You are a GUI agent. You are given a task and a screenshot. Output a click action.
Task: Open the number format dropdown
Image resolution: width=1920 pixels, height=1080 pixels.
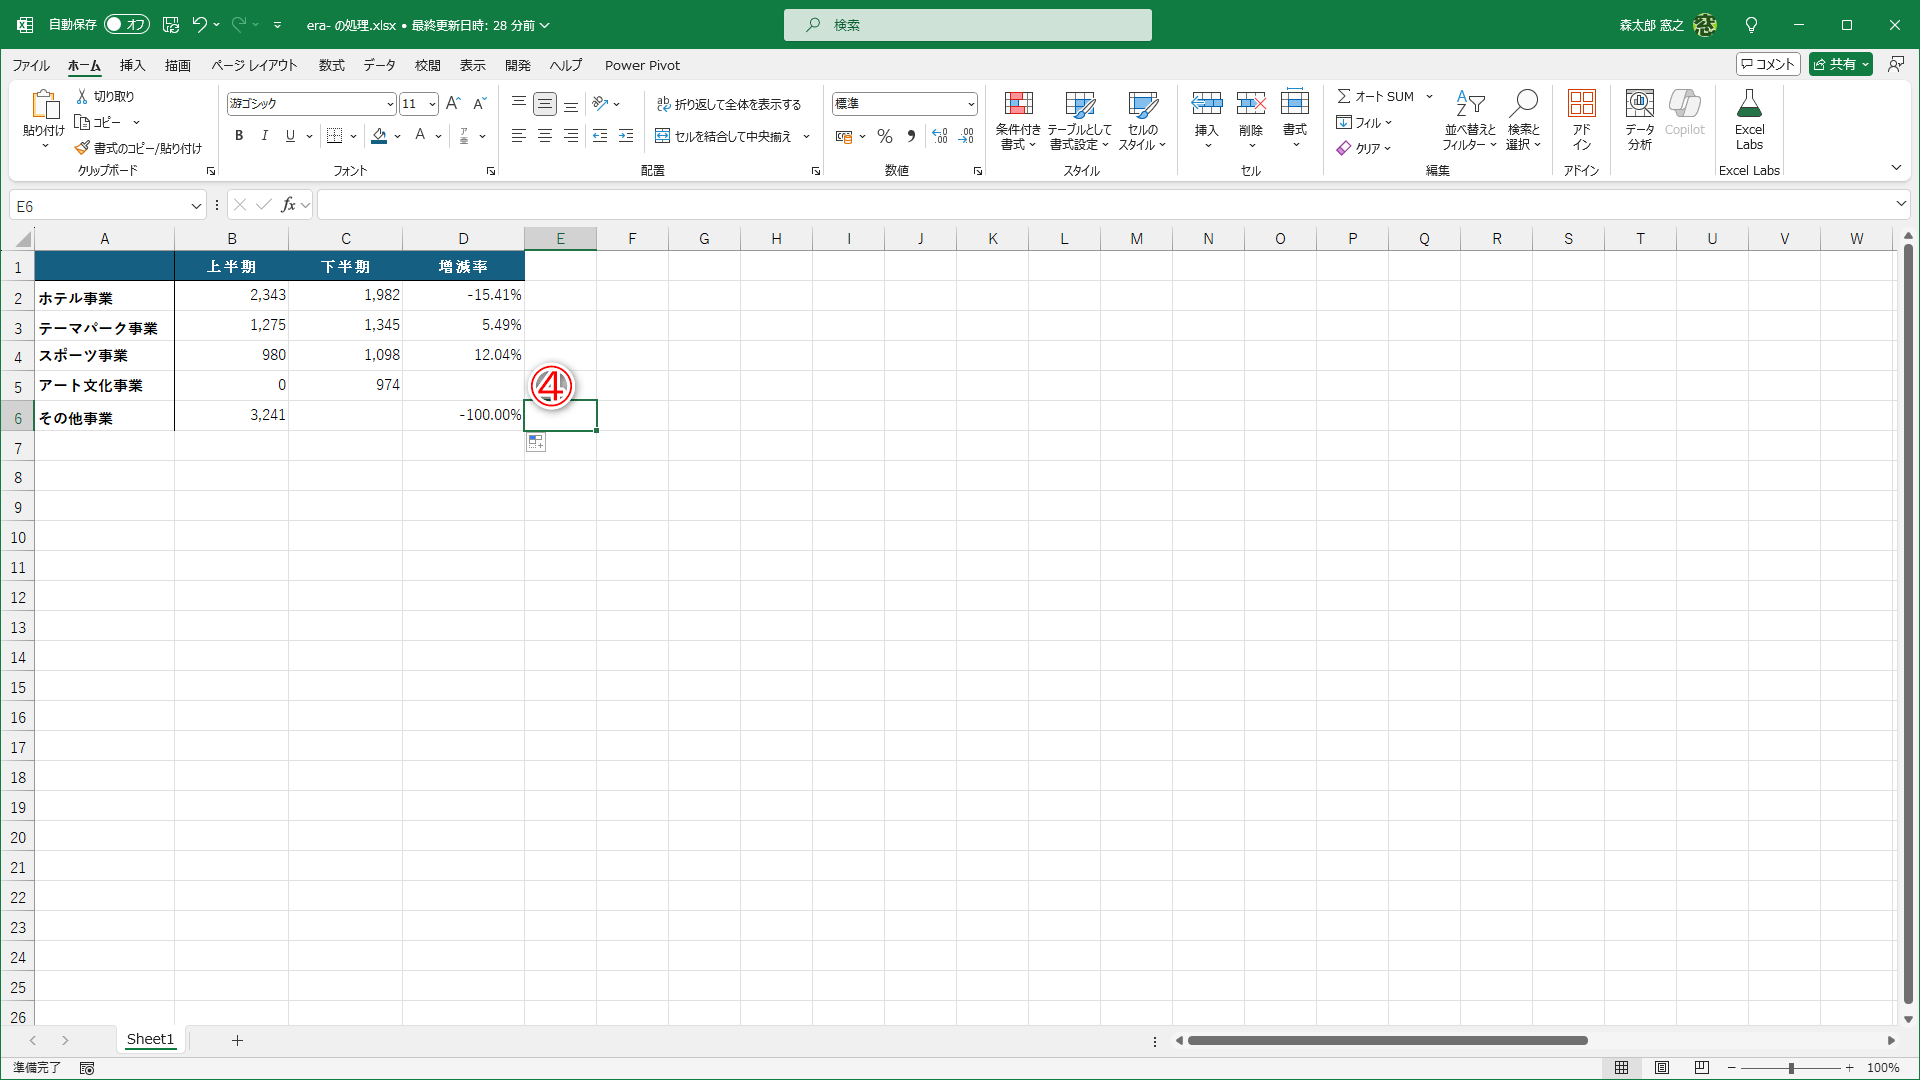970,104
